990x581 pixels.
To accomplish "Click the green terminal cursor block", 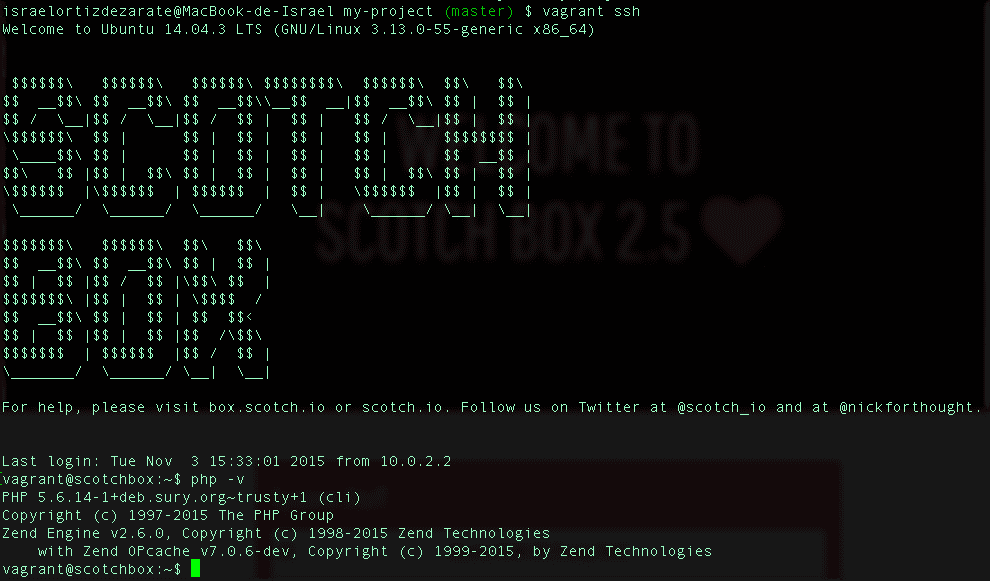I will pyautogui.click(x=195, y=569).
